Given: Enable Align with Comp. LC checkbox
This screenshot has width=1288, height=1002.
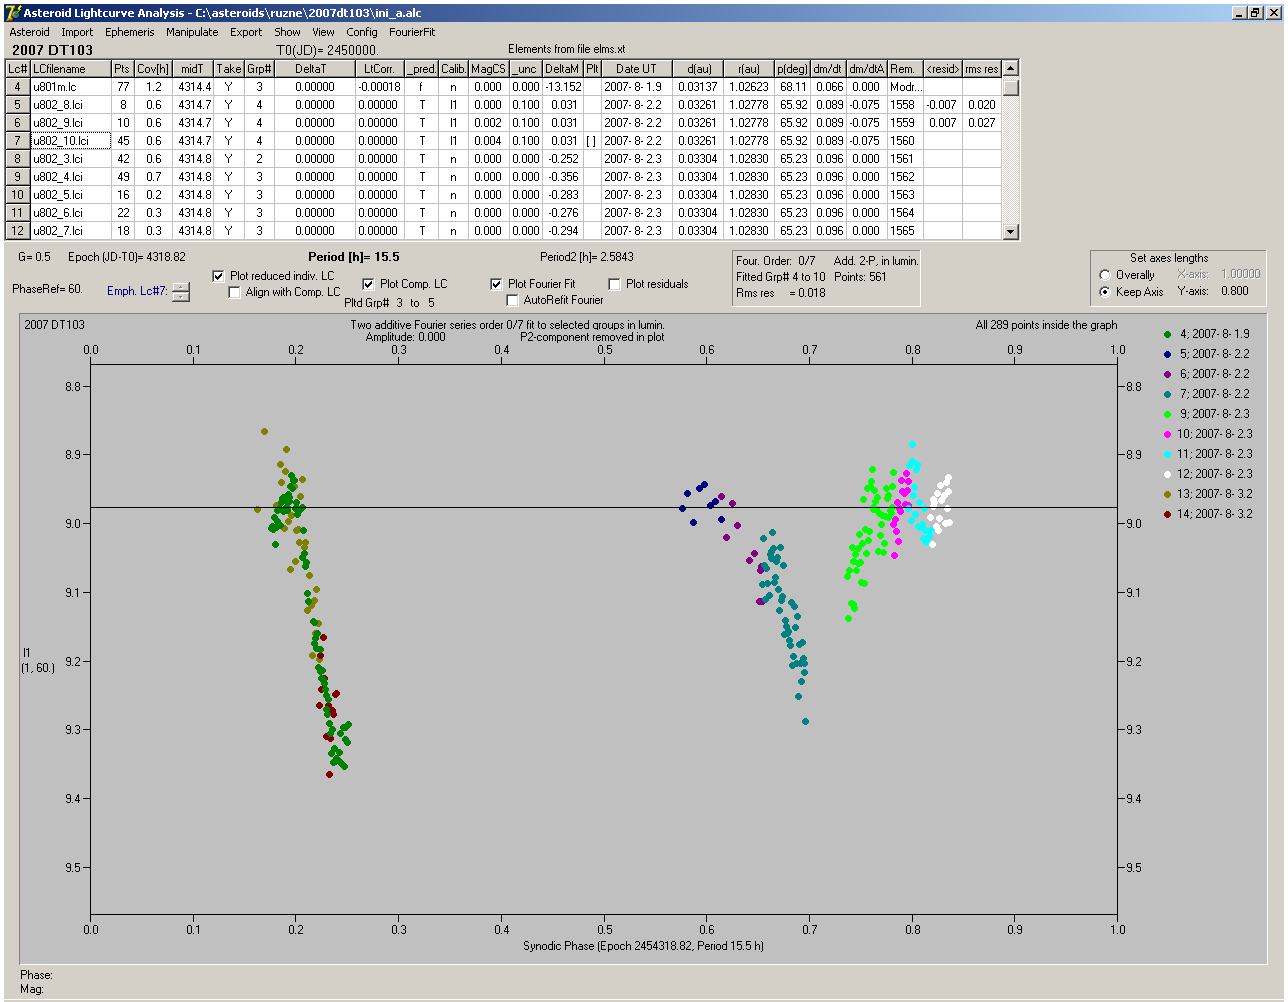Looking at the screenshot, I should [x=235, y=292].
